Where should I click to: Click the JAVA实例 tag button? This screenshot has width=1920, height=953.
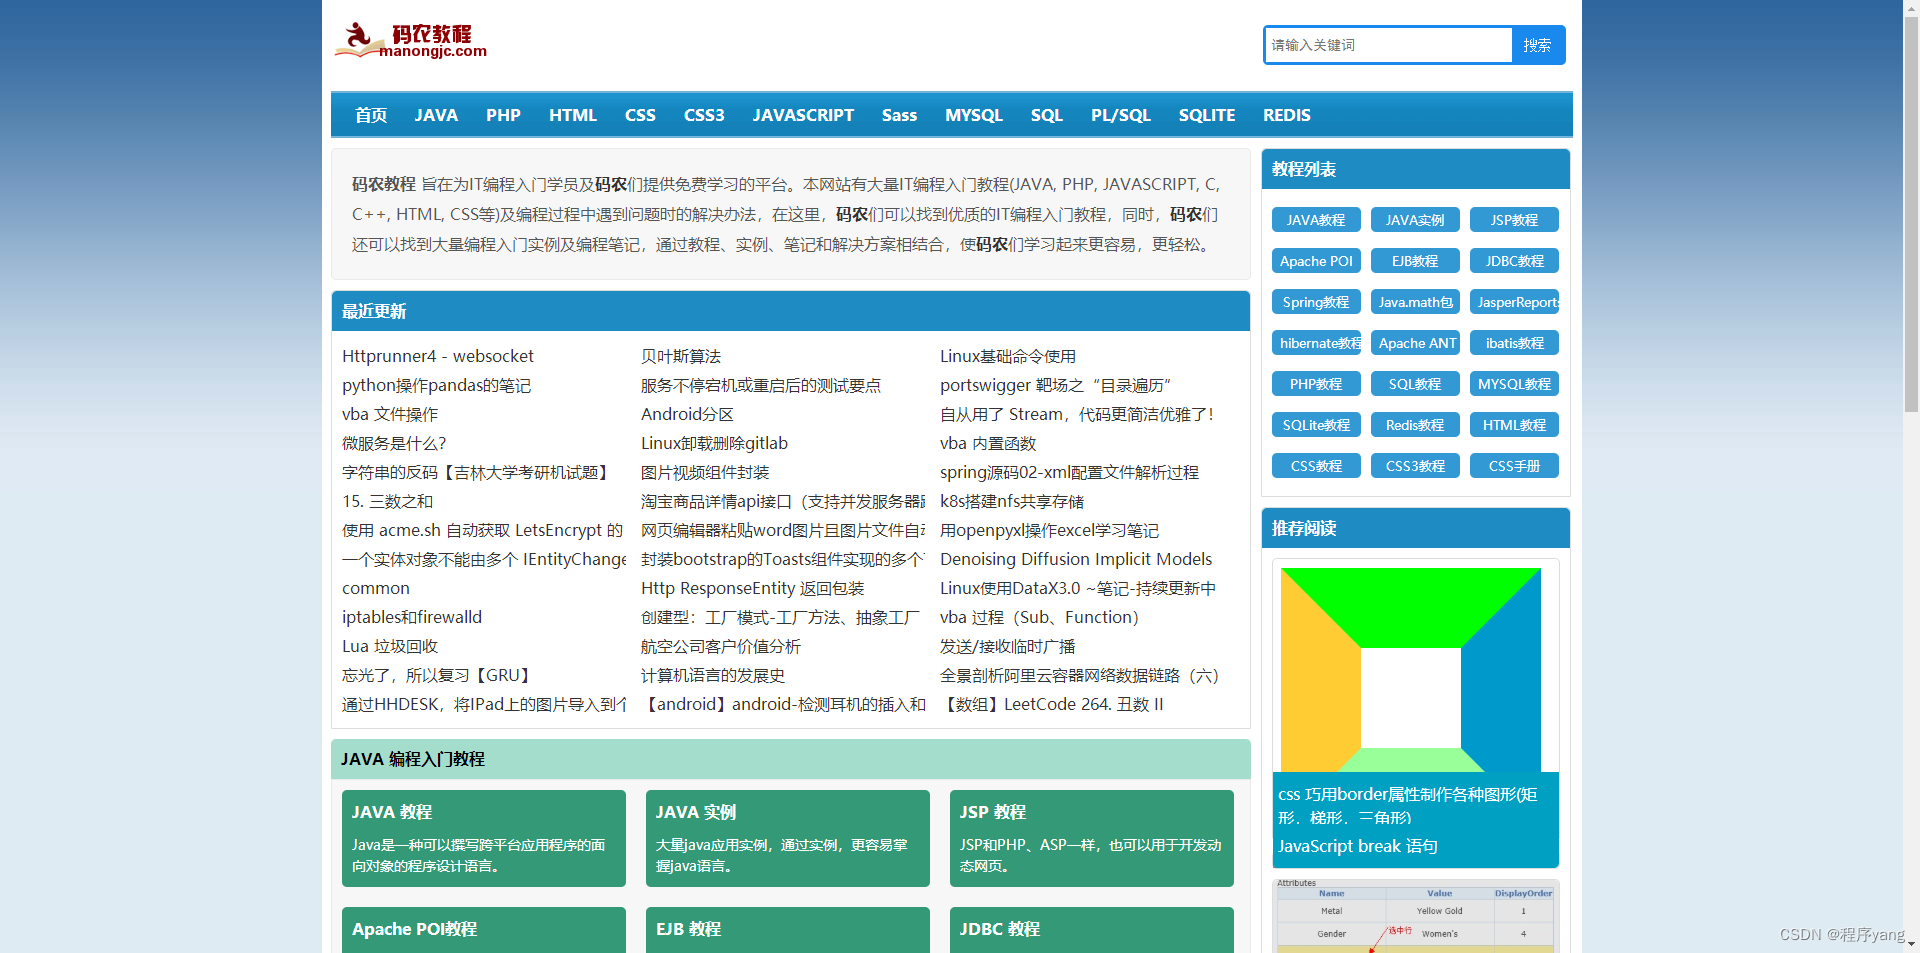coord(1415,220)
